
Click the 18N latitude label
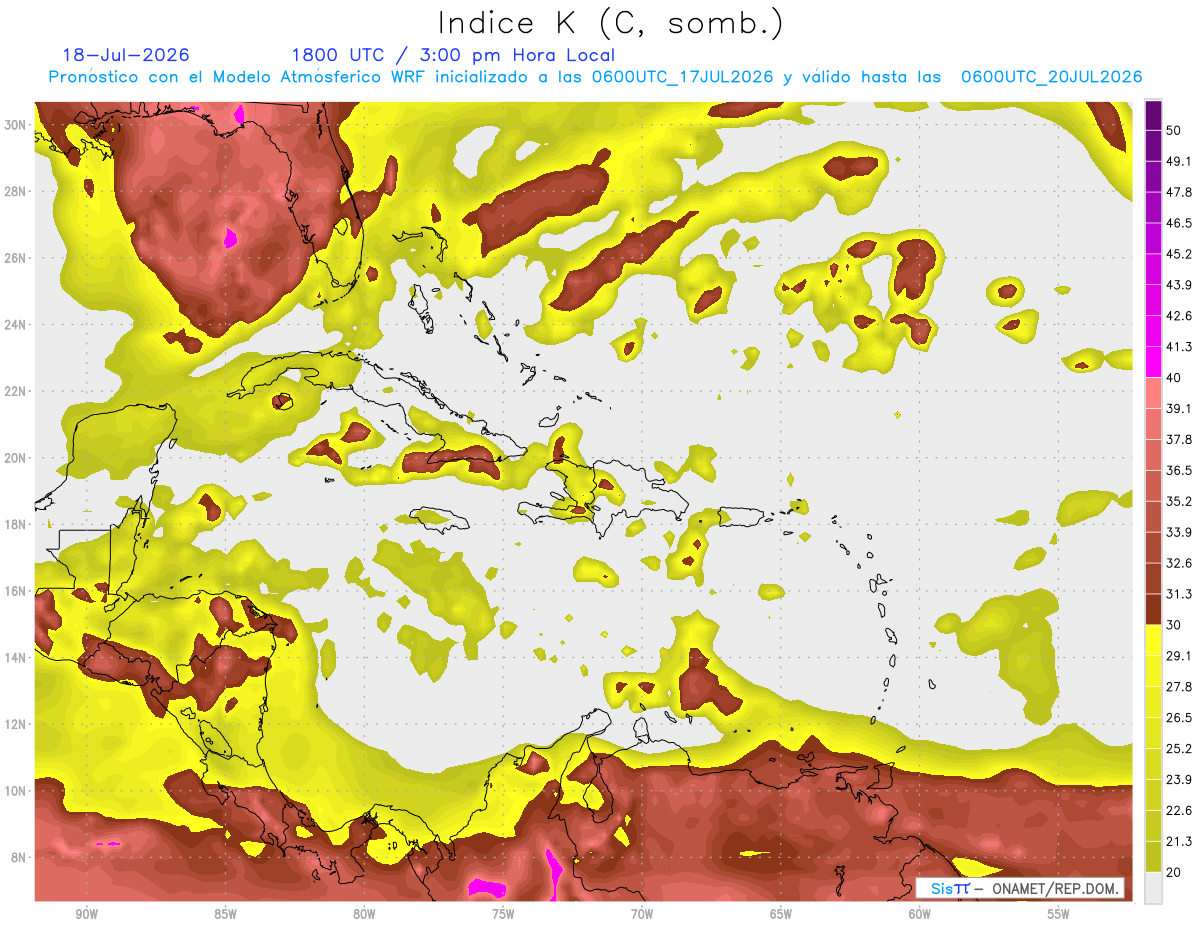pyautogui.click(x=16, y=524)
